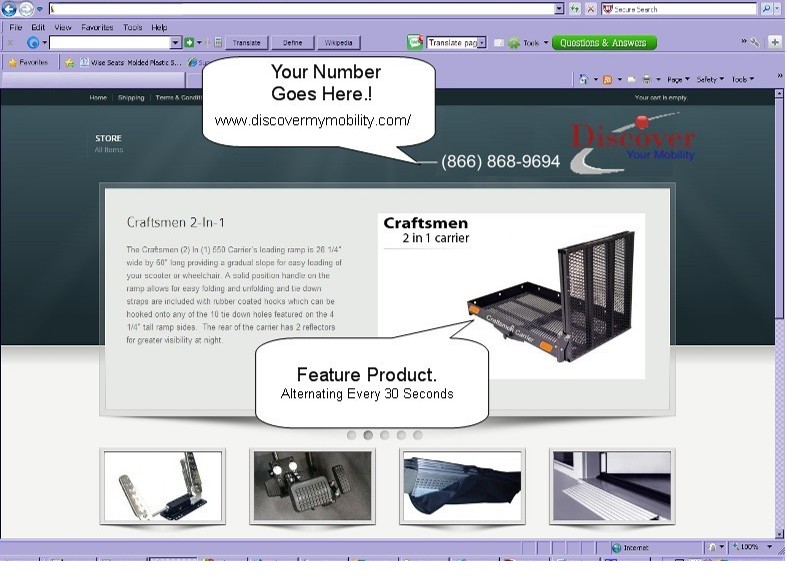Click the Translate toolbar button
The height and width of the screenshot is (576, 787).
coord(246,43)
